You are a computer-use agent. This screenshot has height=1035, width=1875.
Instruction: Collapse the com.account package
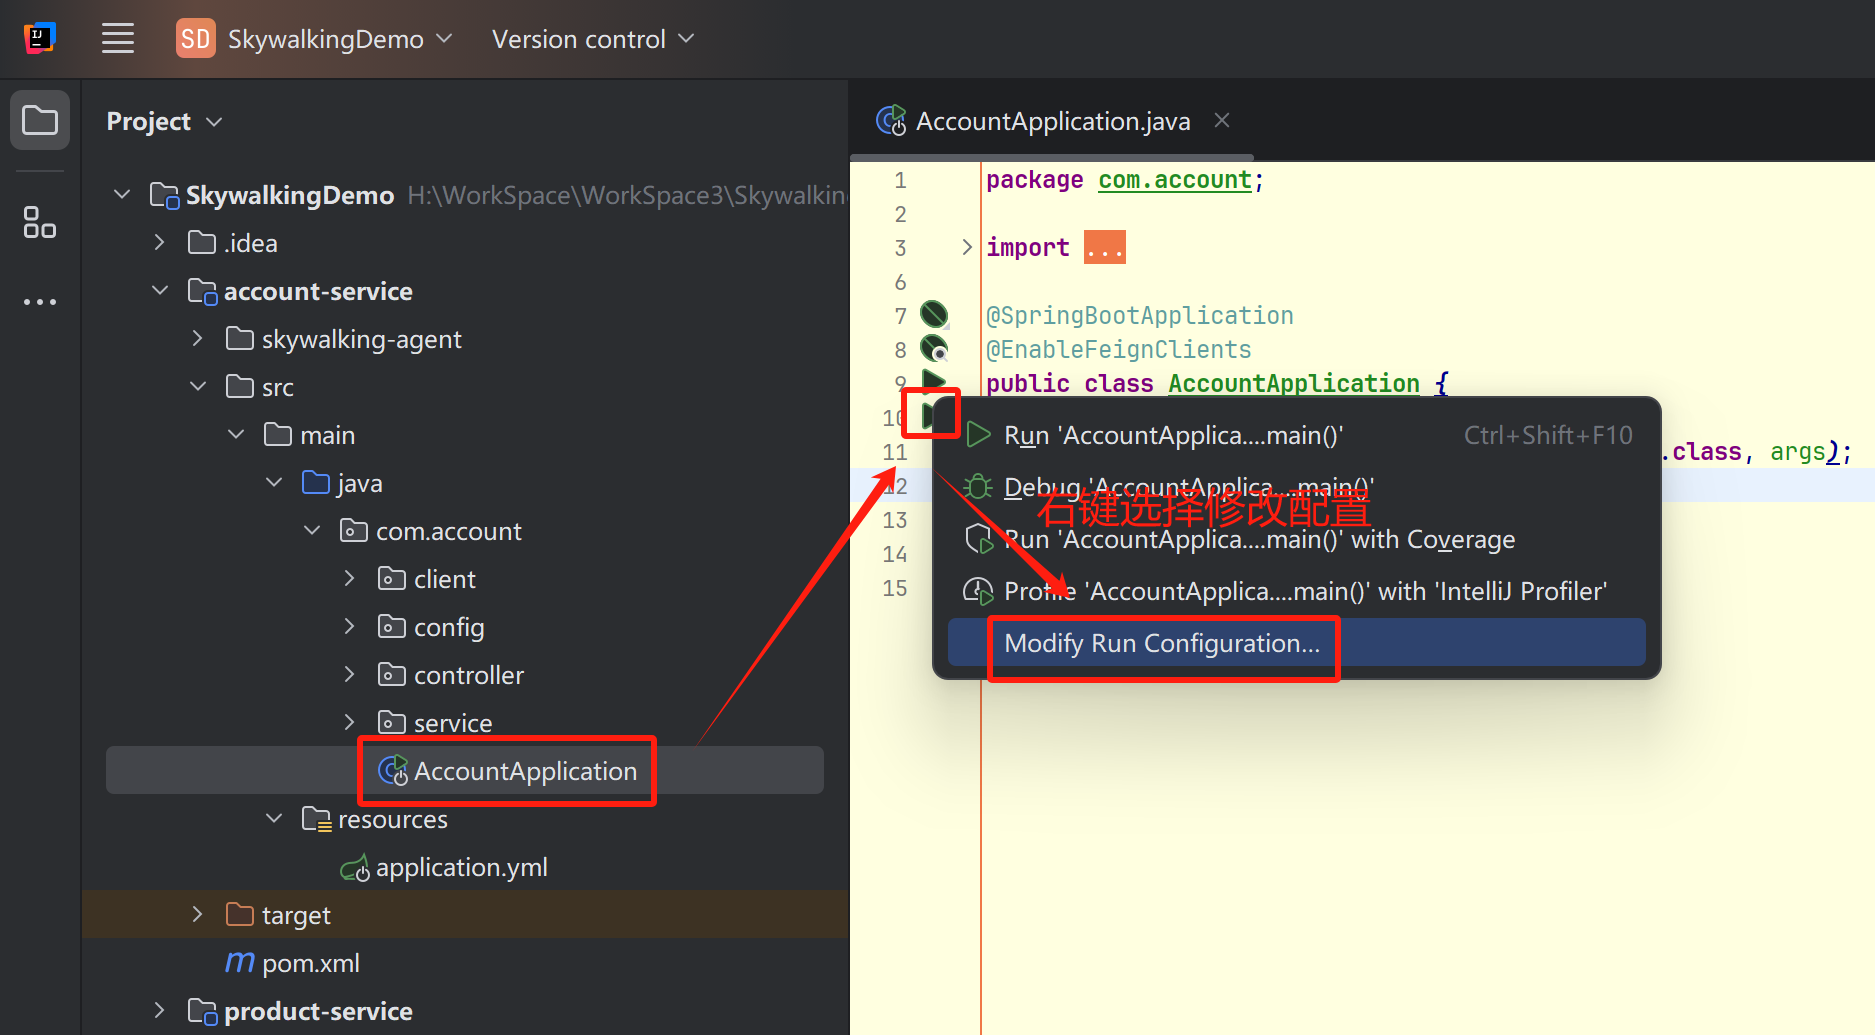coord(312,530)
